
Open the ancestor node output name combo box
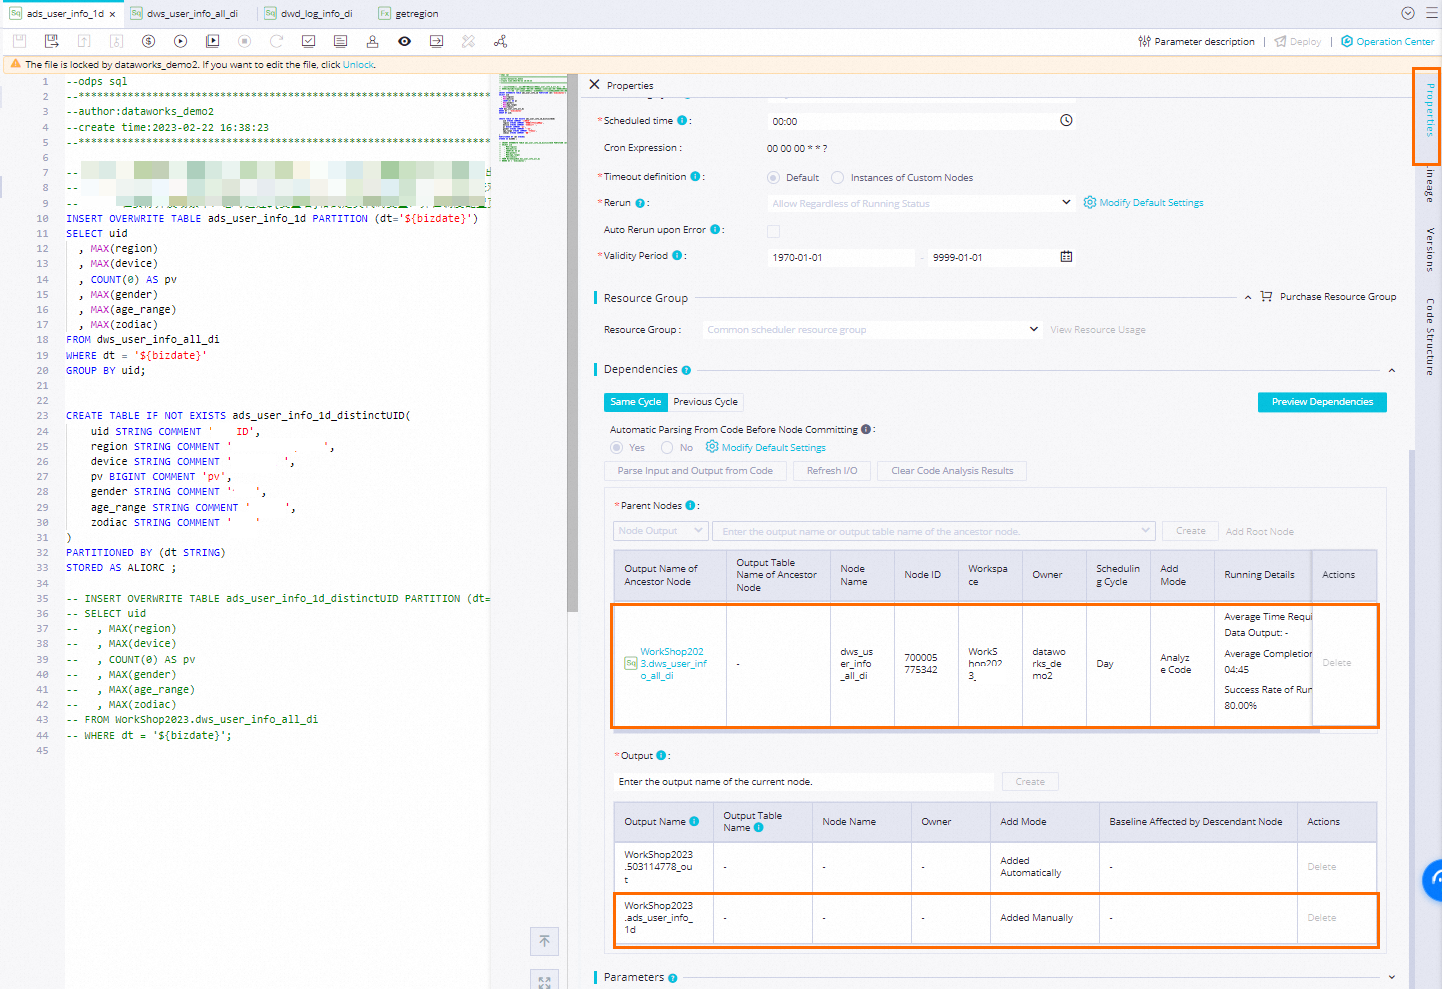(934, 531)
